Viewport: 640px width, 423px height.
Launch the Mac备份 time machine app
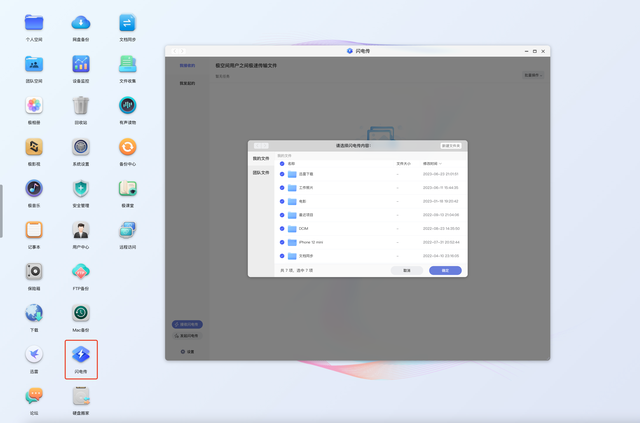tap(81, 313)
